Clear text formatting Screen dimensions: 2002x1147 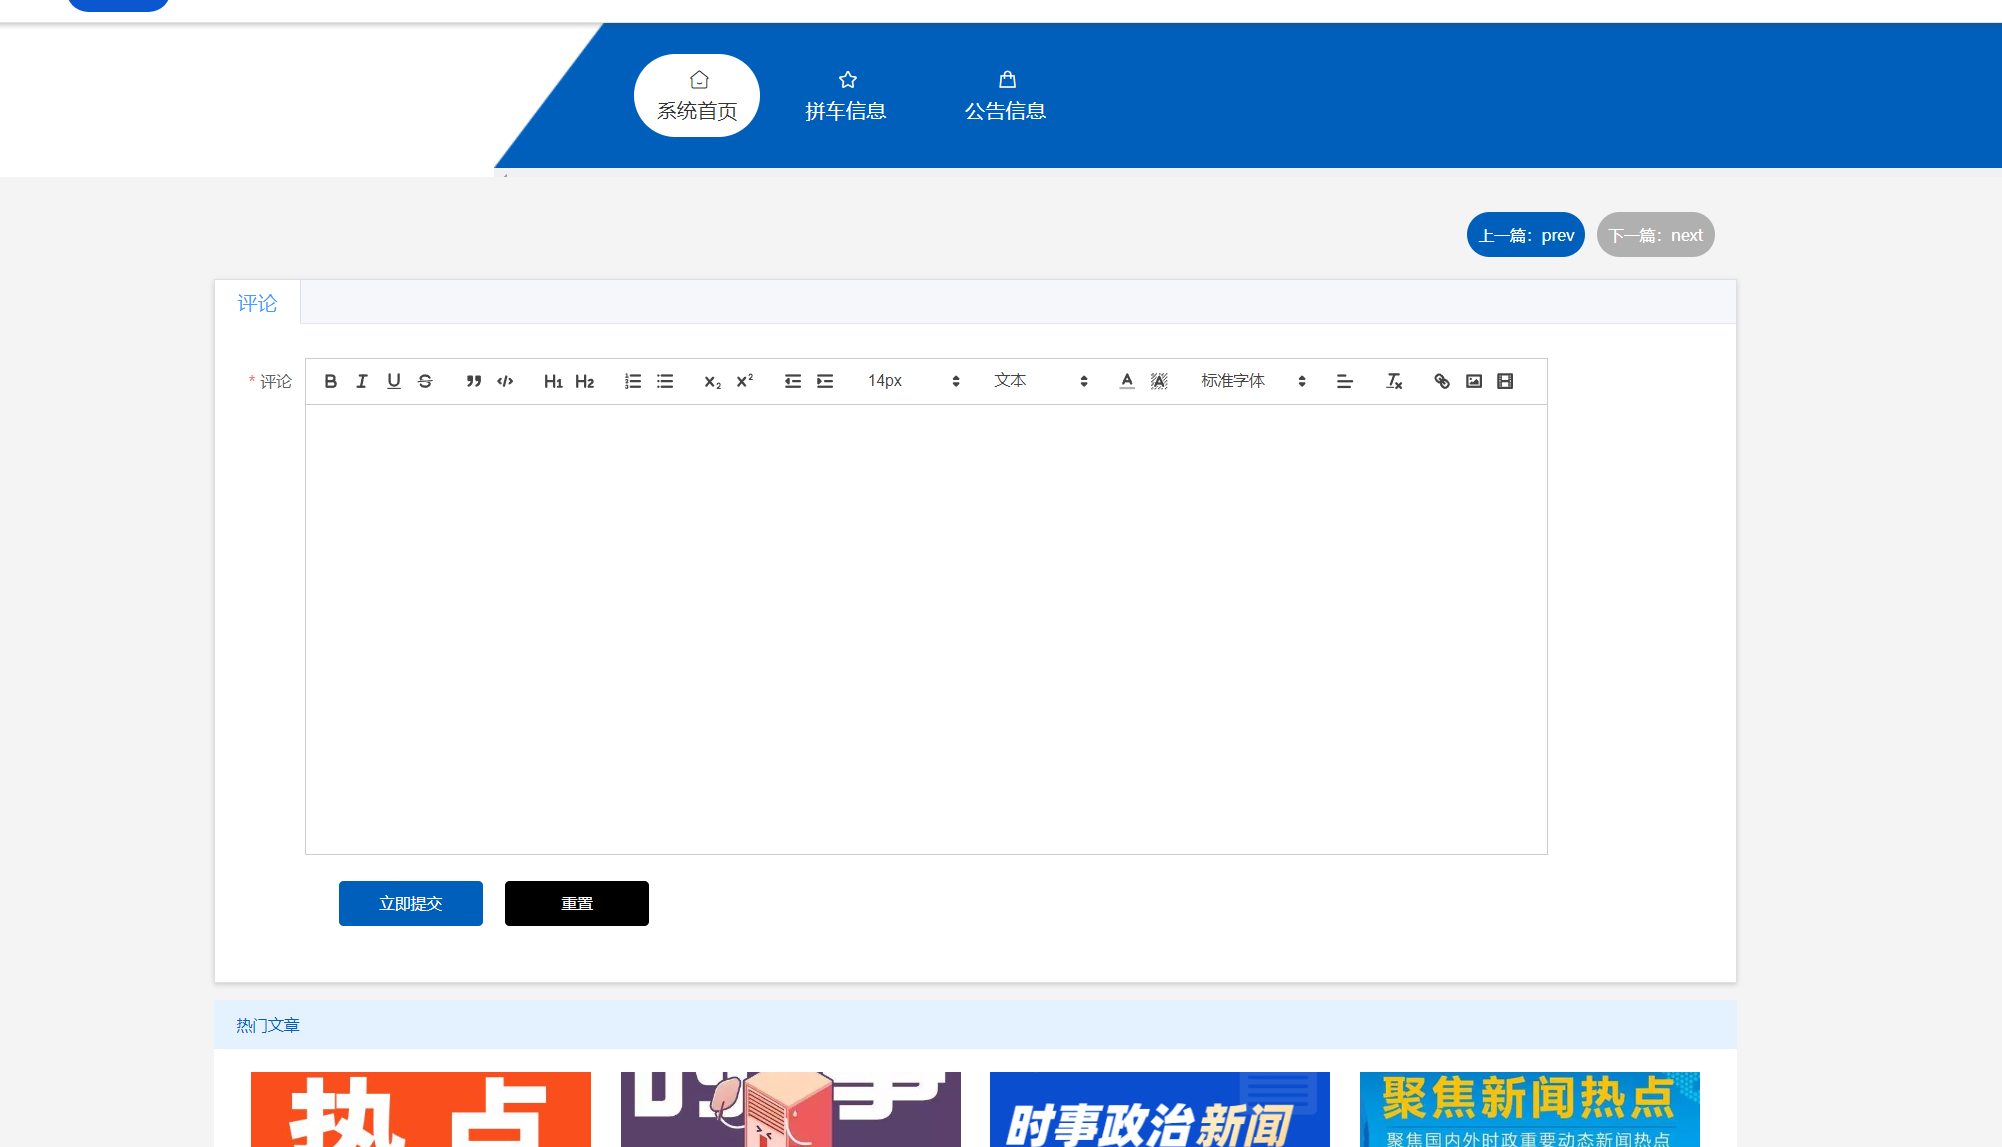(x=1393, y=381)
